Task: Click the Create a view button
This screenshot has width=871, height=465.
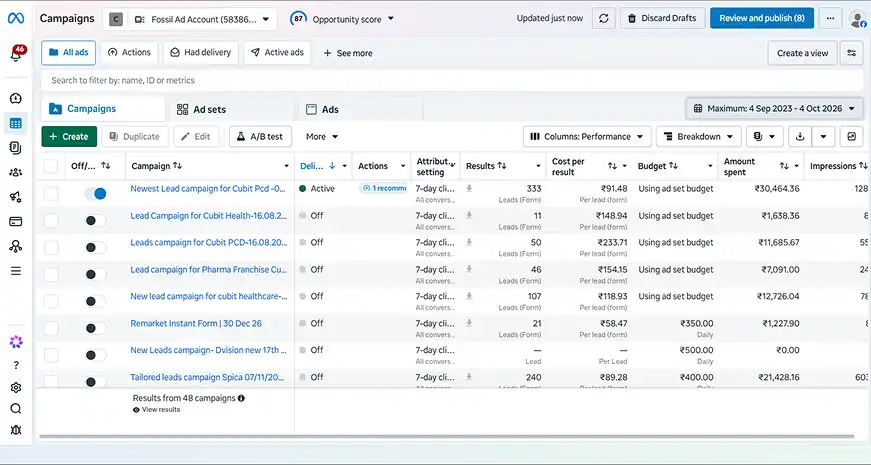Action: click(x=802, y=53)
